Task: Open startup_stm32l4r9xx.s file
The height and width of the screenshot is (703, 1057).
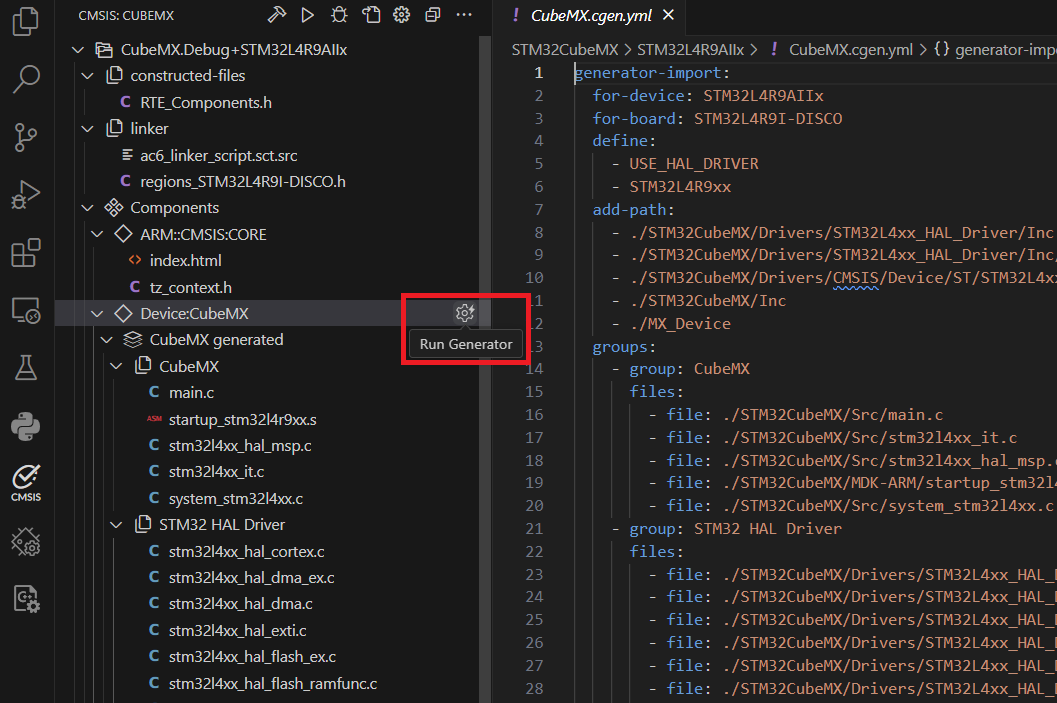Action: click(x=243, y=420)
